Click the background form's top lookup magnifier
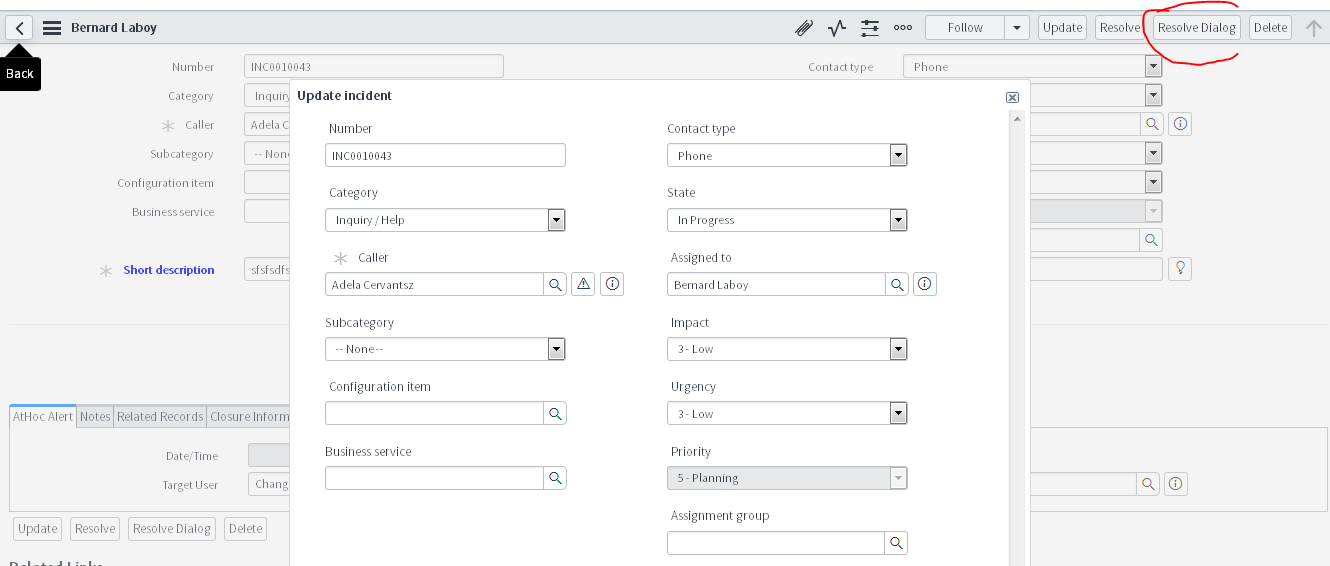This screenshot has width=1330, height=566. pyautogui.click(x=1152, y=124)
